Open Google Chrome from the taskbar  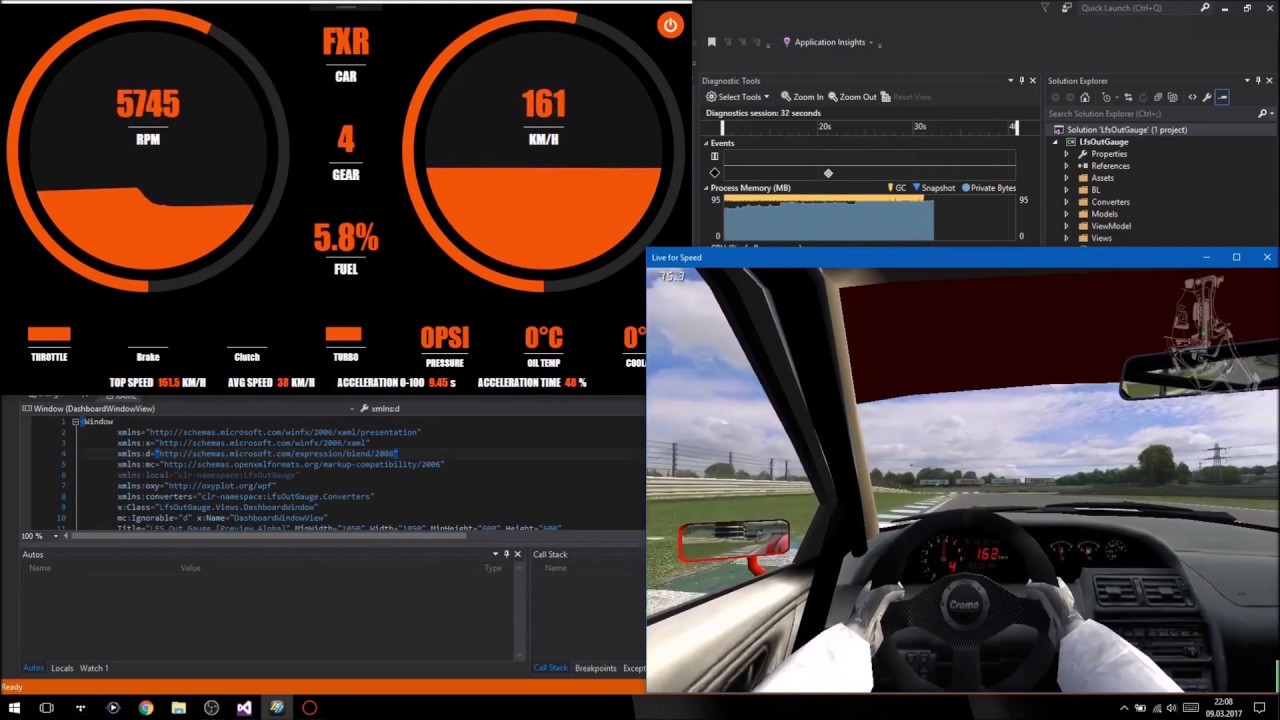click(146, 708)
